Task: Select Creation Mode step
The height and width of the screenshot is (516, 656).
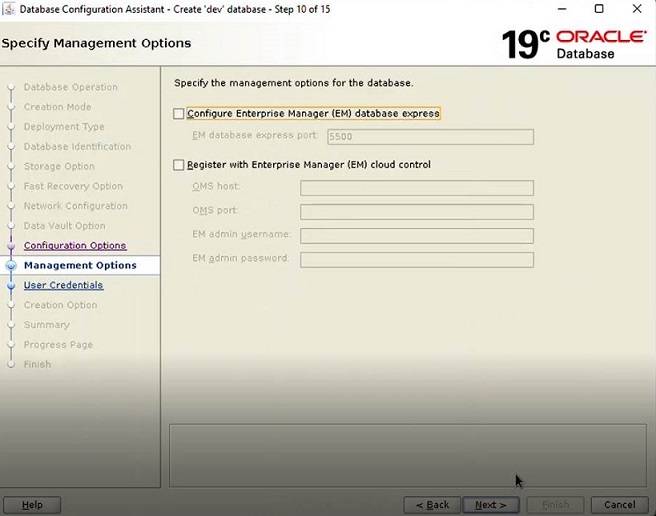Action: [x=57, y=107]
